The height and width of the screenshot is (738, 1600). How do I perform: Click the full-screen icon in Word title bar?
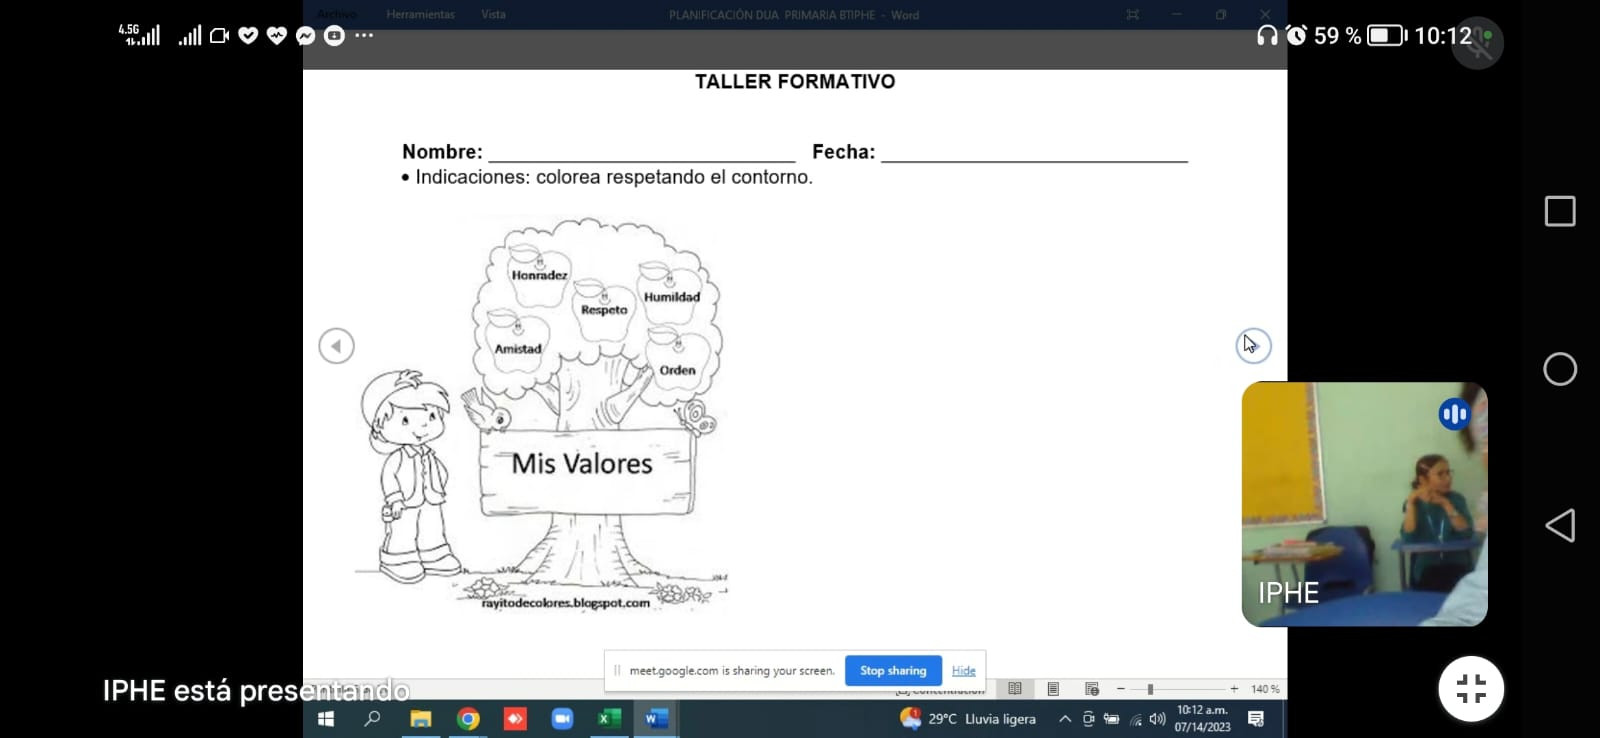coord(1132,15)
